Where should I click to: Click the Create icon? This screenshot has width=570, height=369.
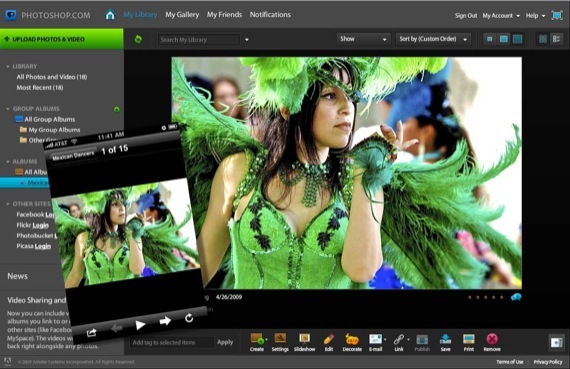coord(257,339)
